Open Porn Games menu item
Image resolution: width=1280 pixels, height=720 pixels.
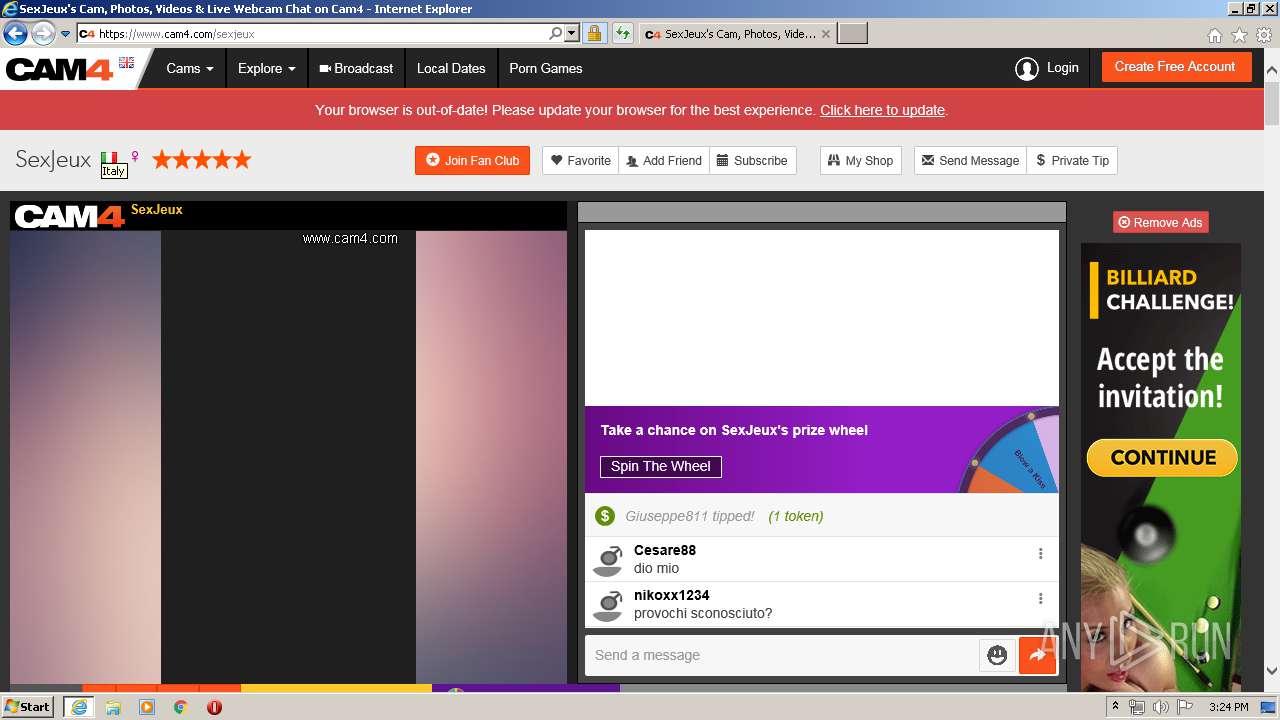click(546, 69)
